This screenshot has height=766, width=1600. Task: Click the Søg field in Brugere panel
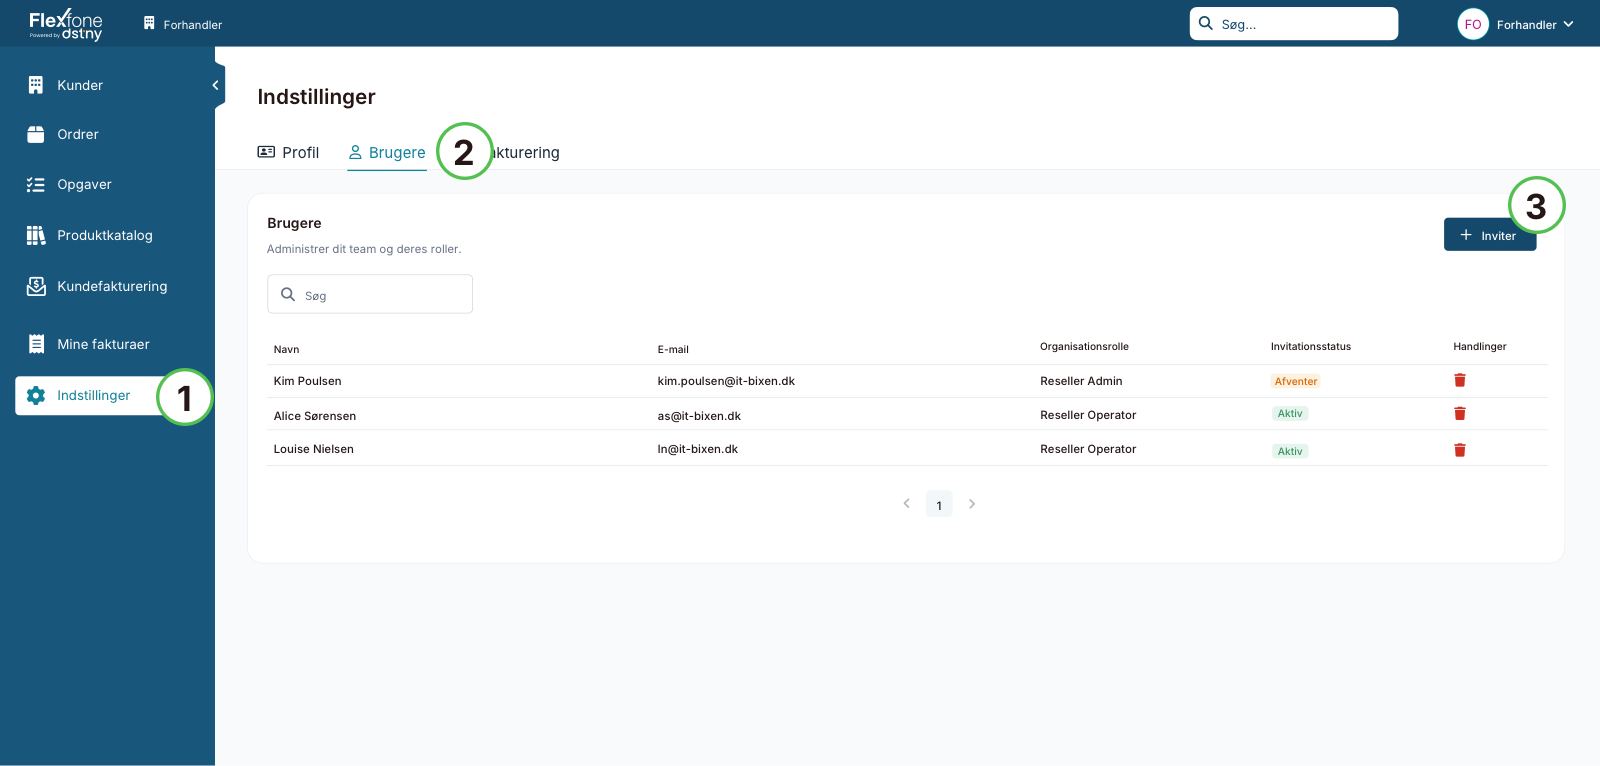coord(370,294)
